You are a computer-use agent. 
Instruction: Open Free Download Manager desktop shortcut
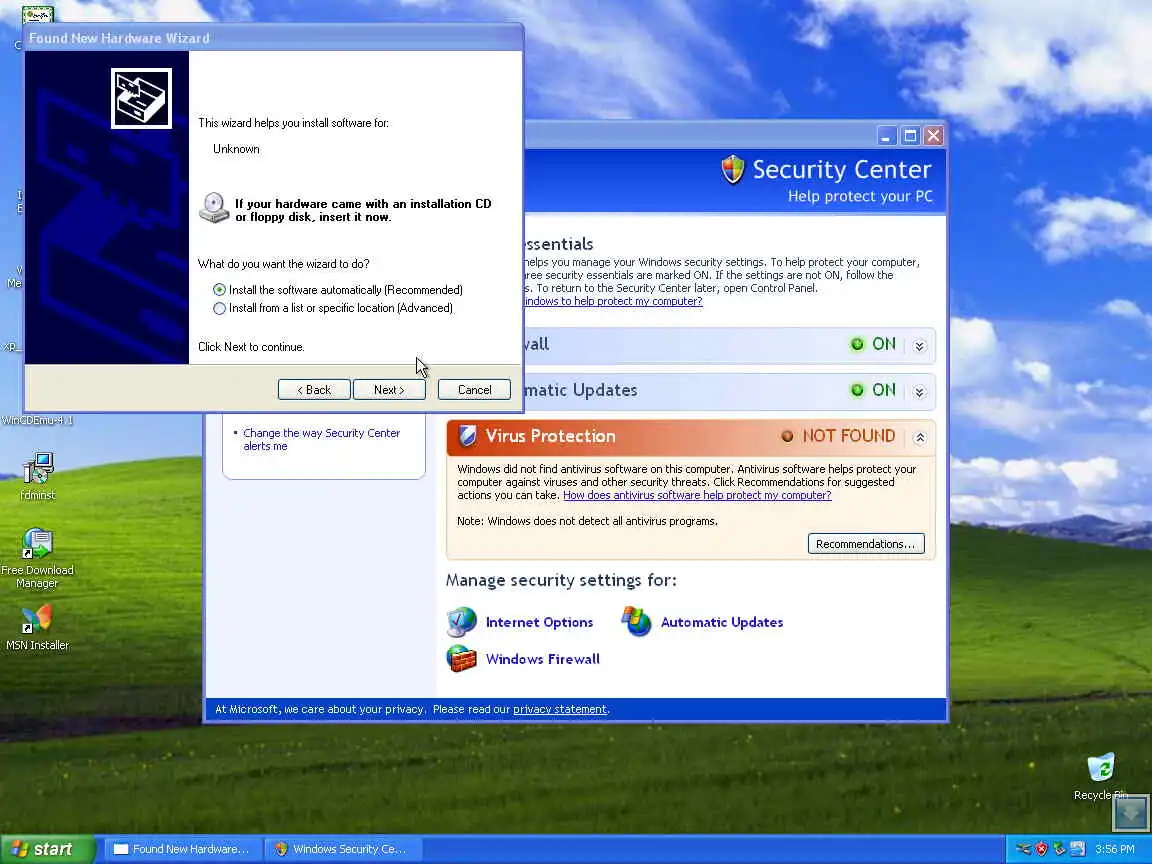(x=37, y=558)
